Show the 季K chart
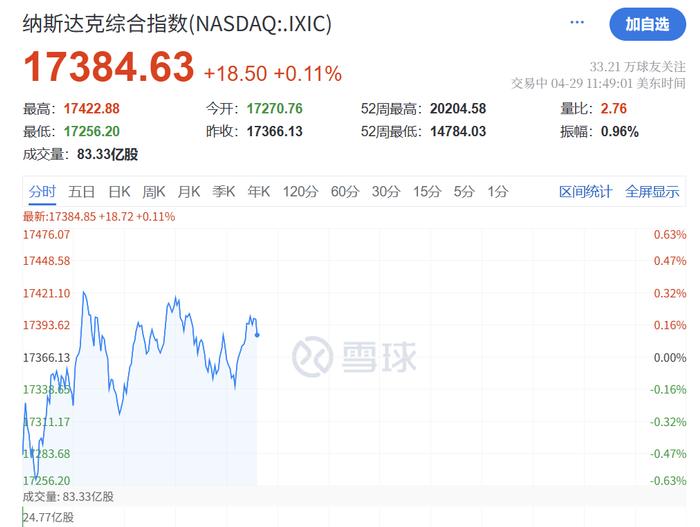This screenshot has height=527, width=700. click(223, 192)
